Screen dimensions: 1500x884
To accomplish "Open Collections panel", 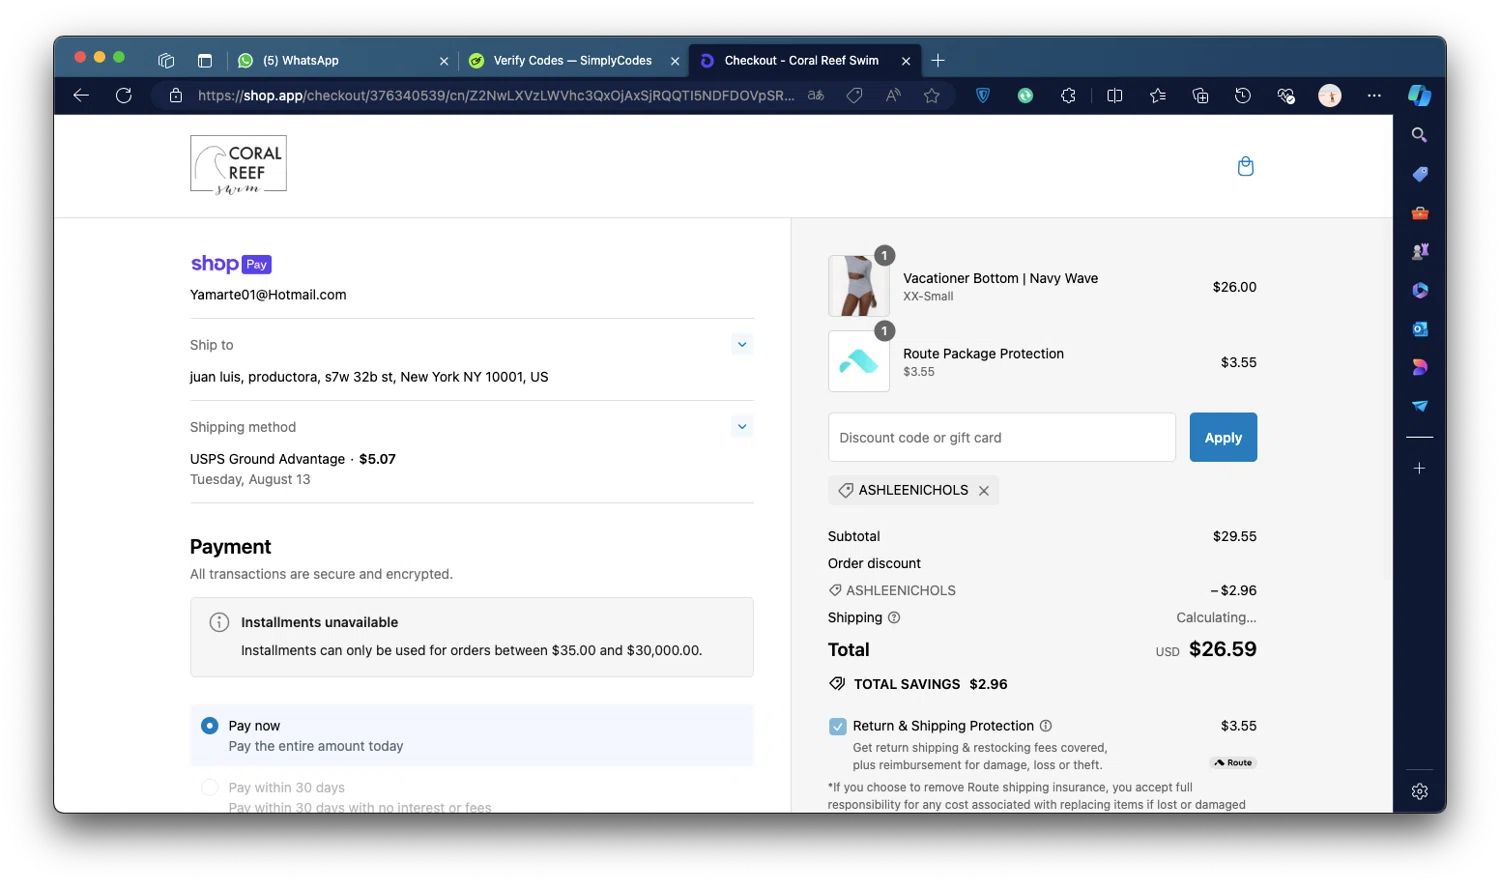I will 1201,95.
